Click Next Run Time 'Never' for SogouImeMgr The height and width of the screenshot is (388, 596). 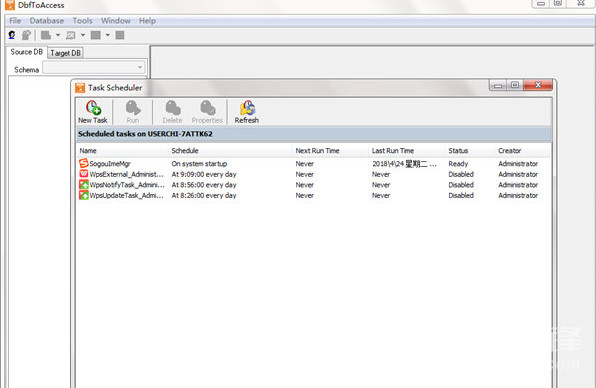pyautogui.click(x=304, y=164)
